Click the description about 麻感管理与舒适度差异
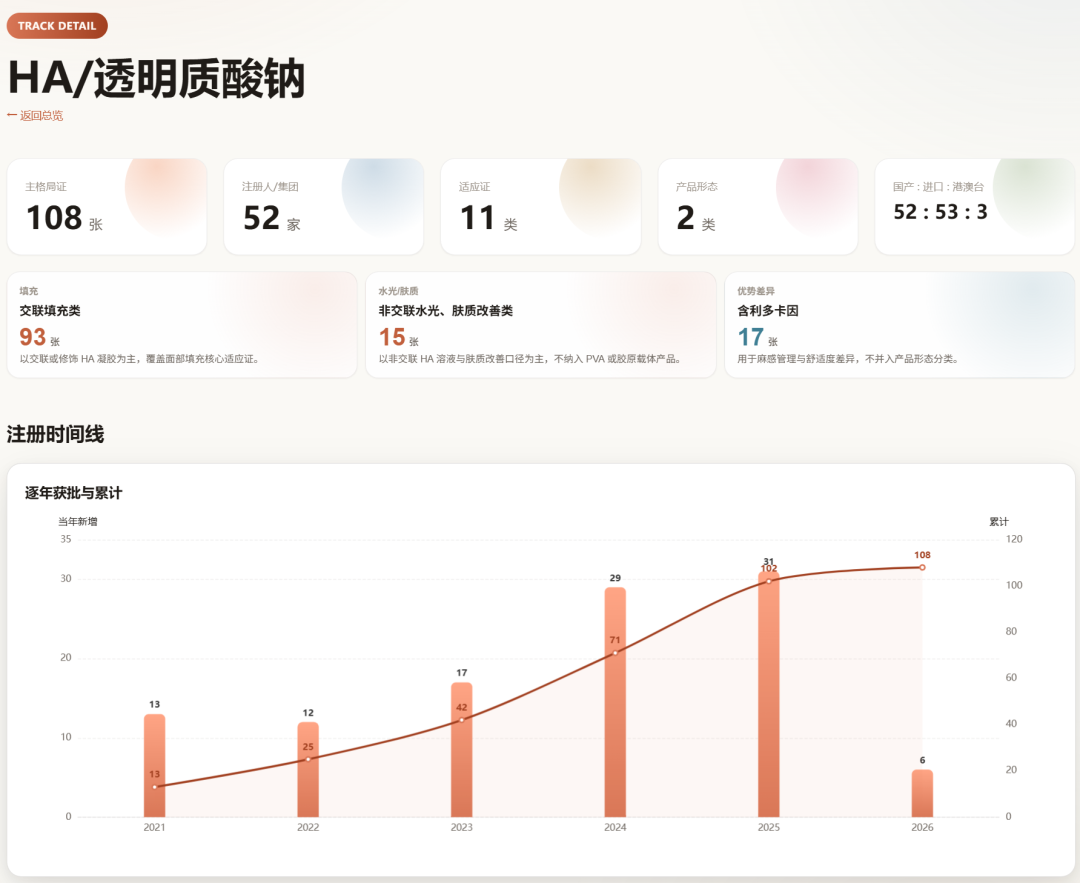Screen dimensions: 1080x883 848,359
